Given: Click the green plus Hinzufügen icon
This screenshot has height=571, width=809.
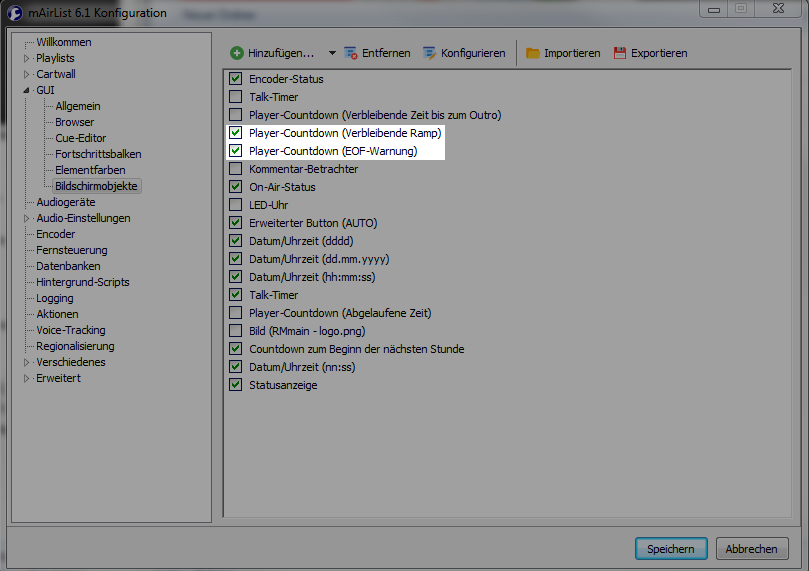Looking at the screenshot, I should pyautogui.click(x=237, y=53).
